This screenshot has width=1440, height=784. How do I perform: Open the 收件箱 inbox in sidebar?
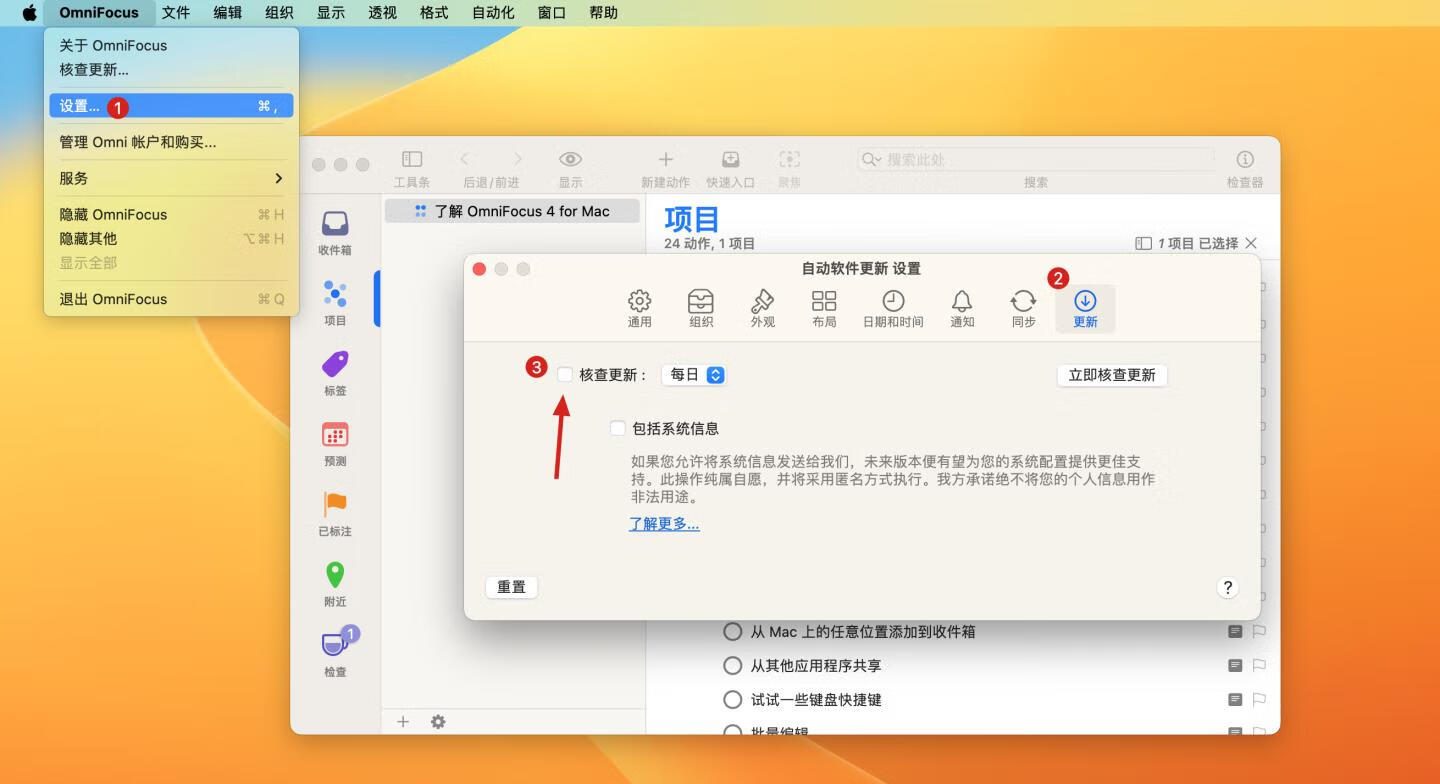tap(335, 232)
